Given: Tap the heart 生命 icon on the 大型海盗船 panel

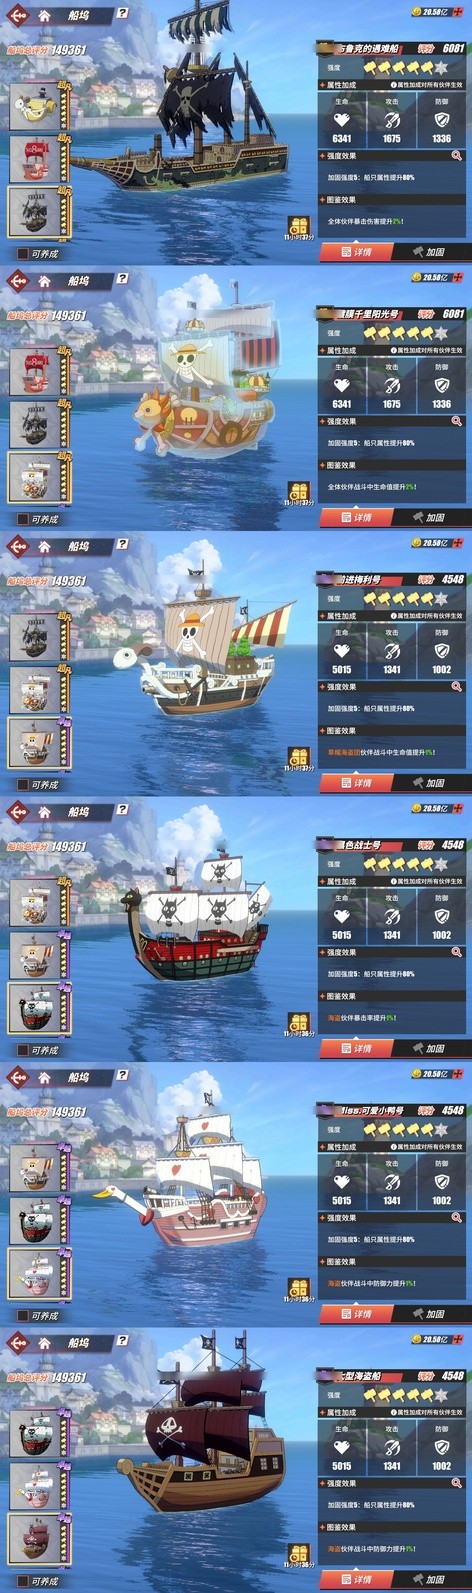Looking at the screenshot, I should tap(342, 1446).
